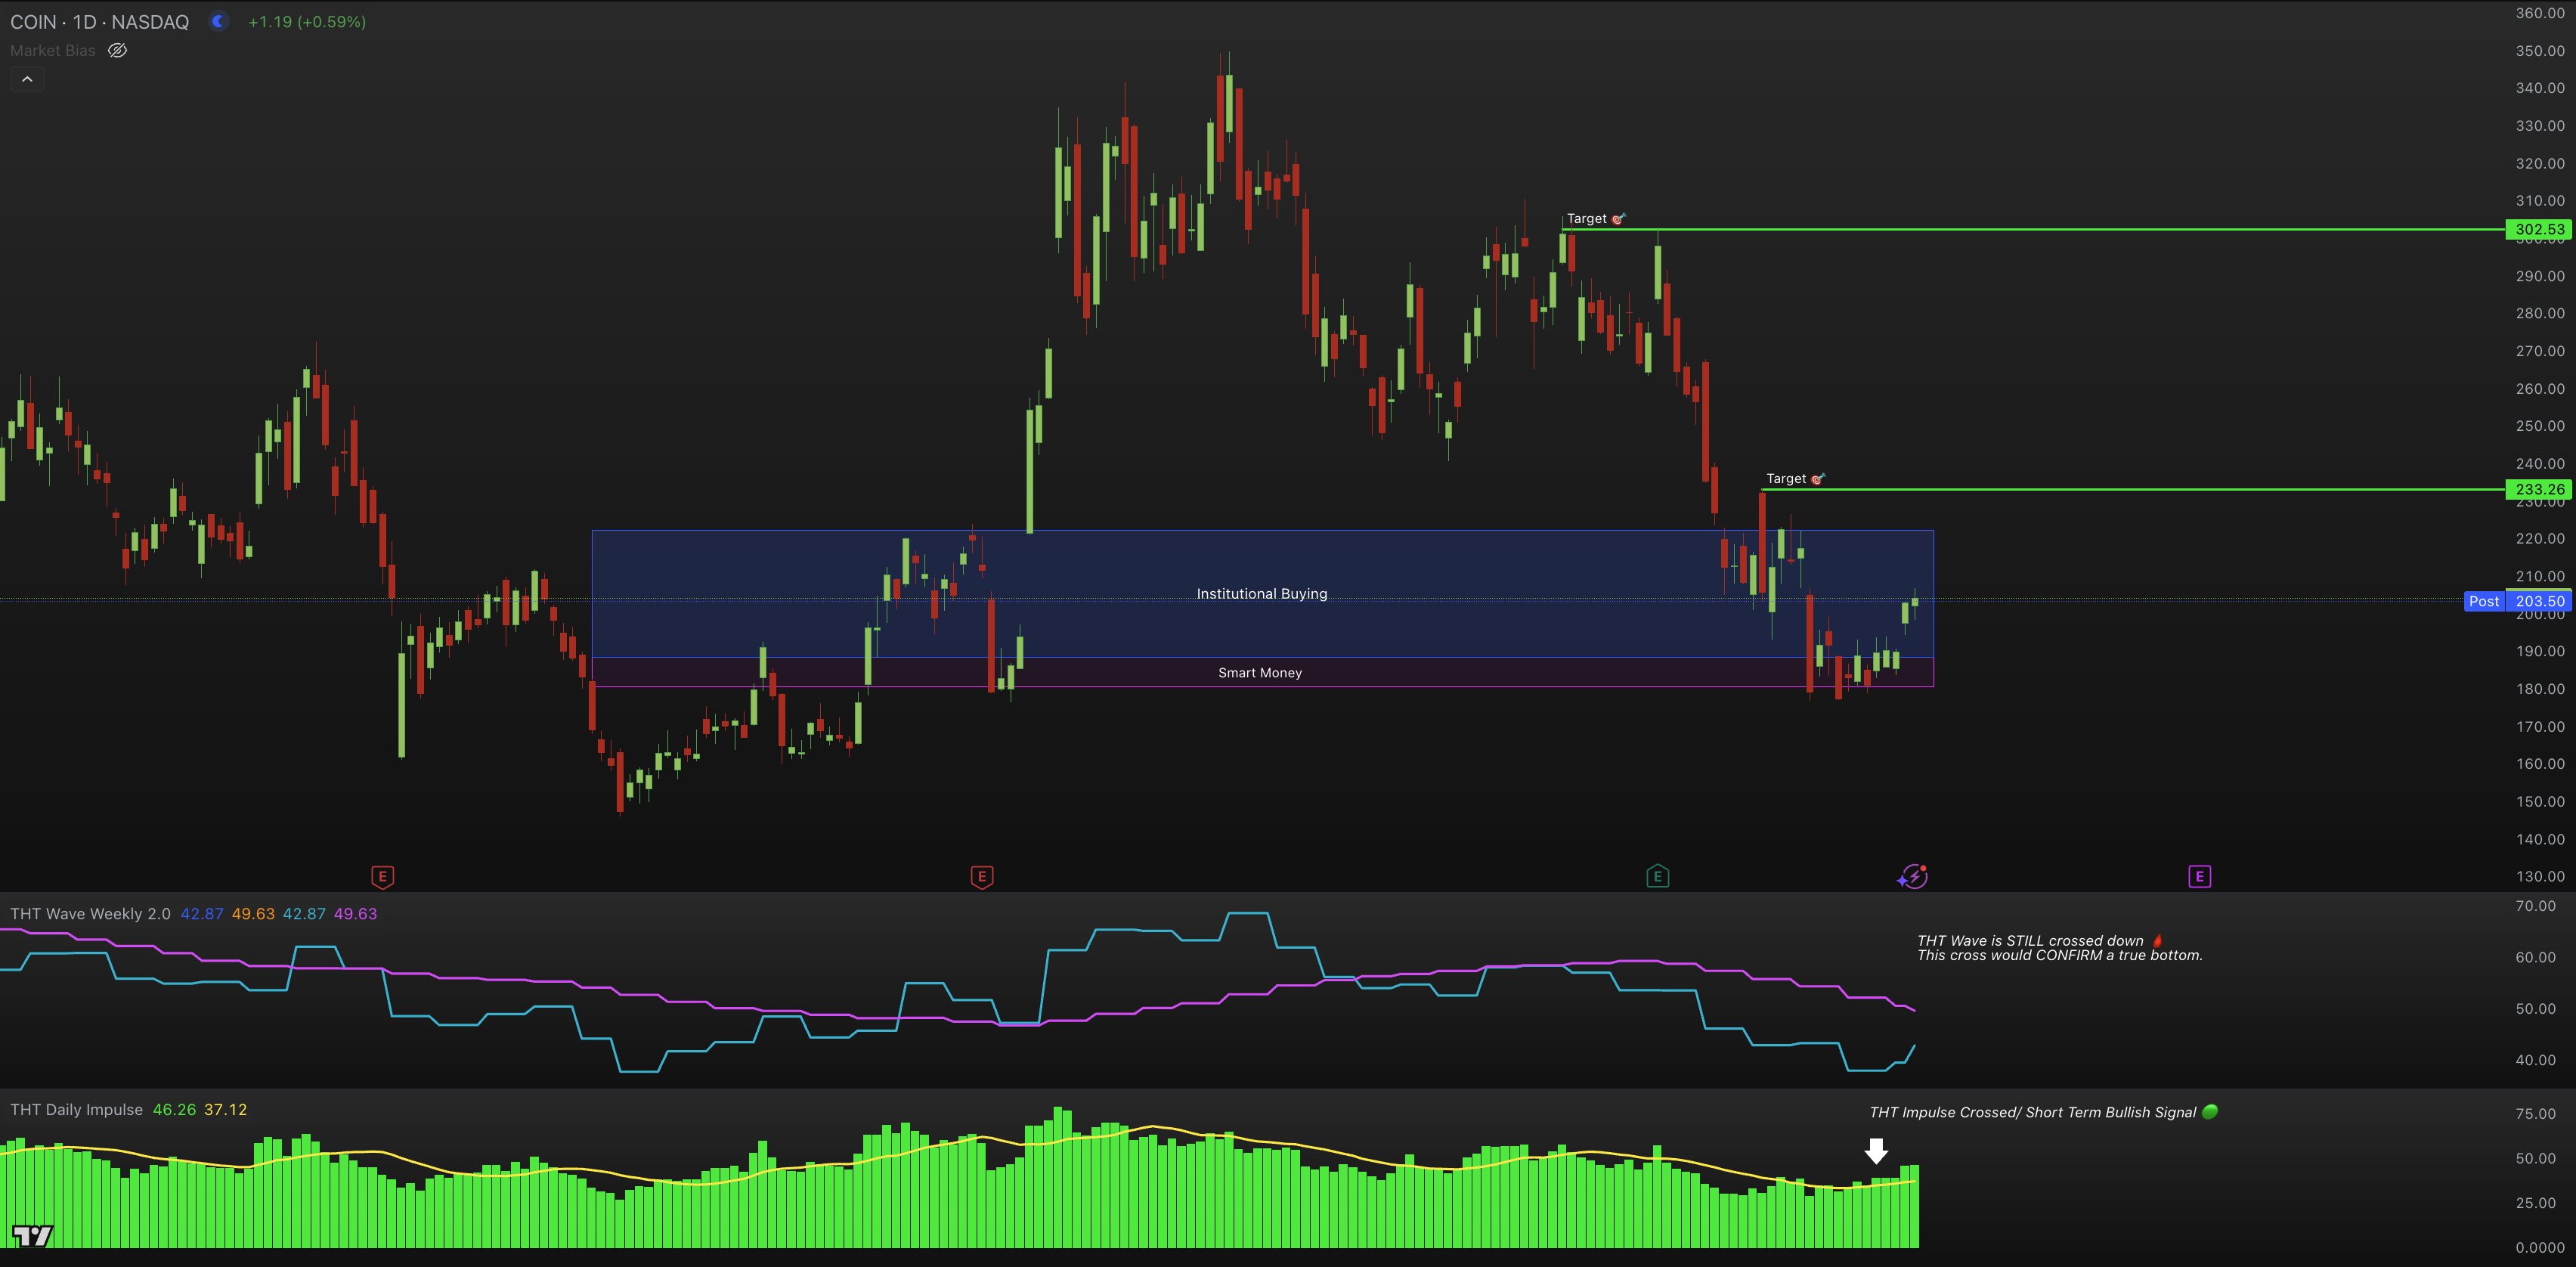Image resolution: width=2576 pixels, height=1267 pixels.
Task: Select the THT Daily Impulse legend label
Action: tap(76, 1110)
